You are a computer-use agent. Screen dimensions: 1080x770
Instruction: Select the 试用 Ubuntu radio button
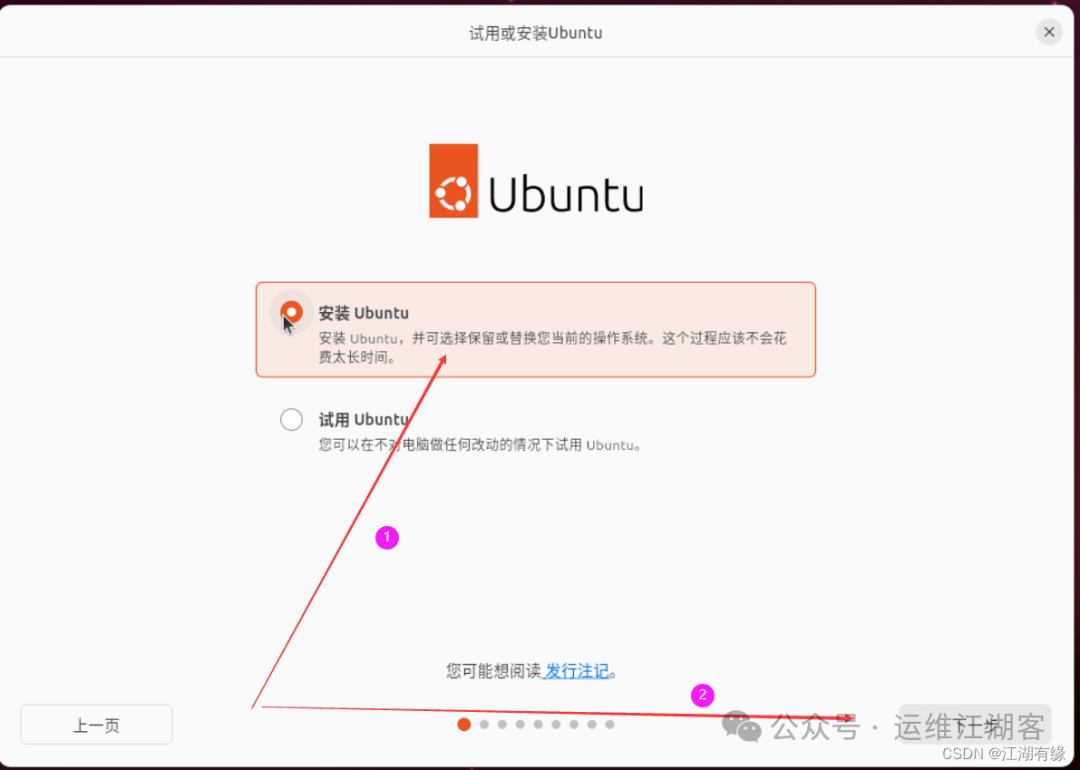(x=291, y=419)
